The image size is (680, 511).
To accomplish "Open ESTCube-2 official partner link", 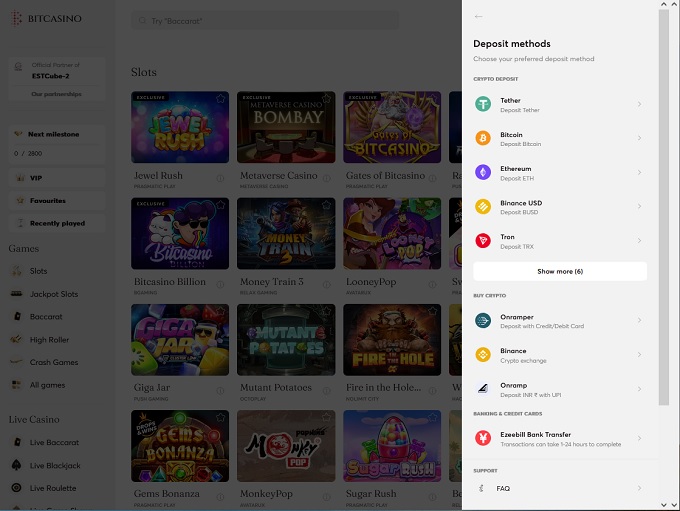I will (x=50, y=76).
